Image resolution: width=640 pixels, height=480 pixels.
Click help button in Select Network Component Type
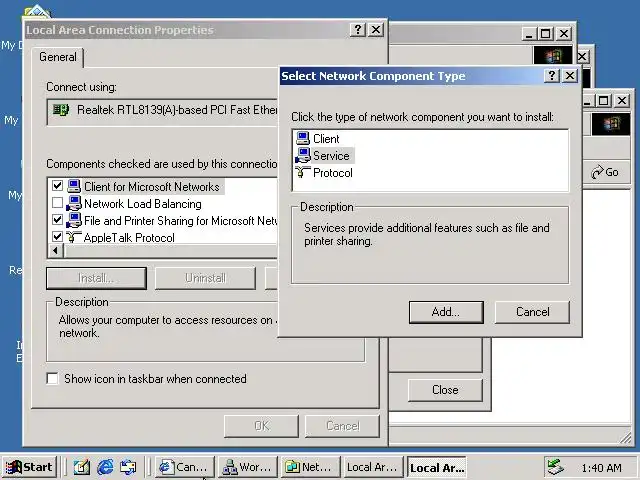(552, 76)
